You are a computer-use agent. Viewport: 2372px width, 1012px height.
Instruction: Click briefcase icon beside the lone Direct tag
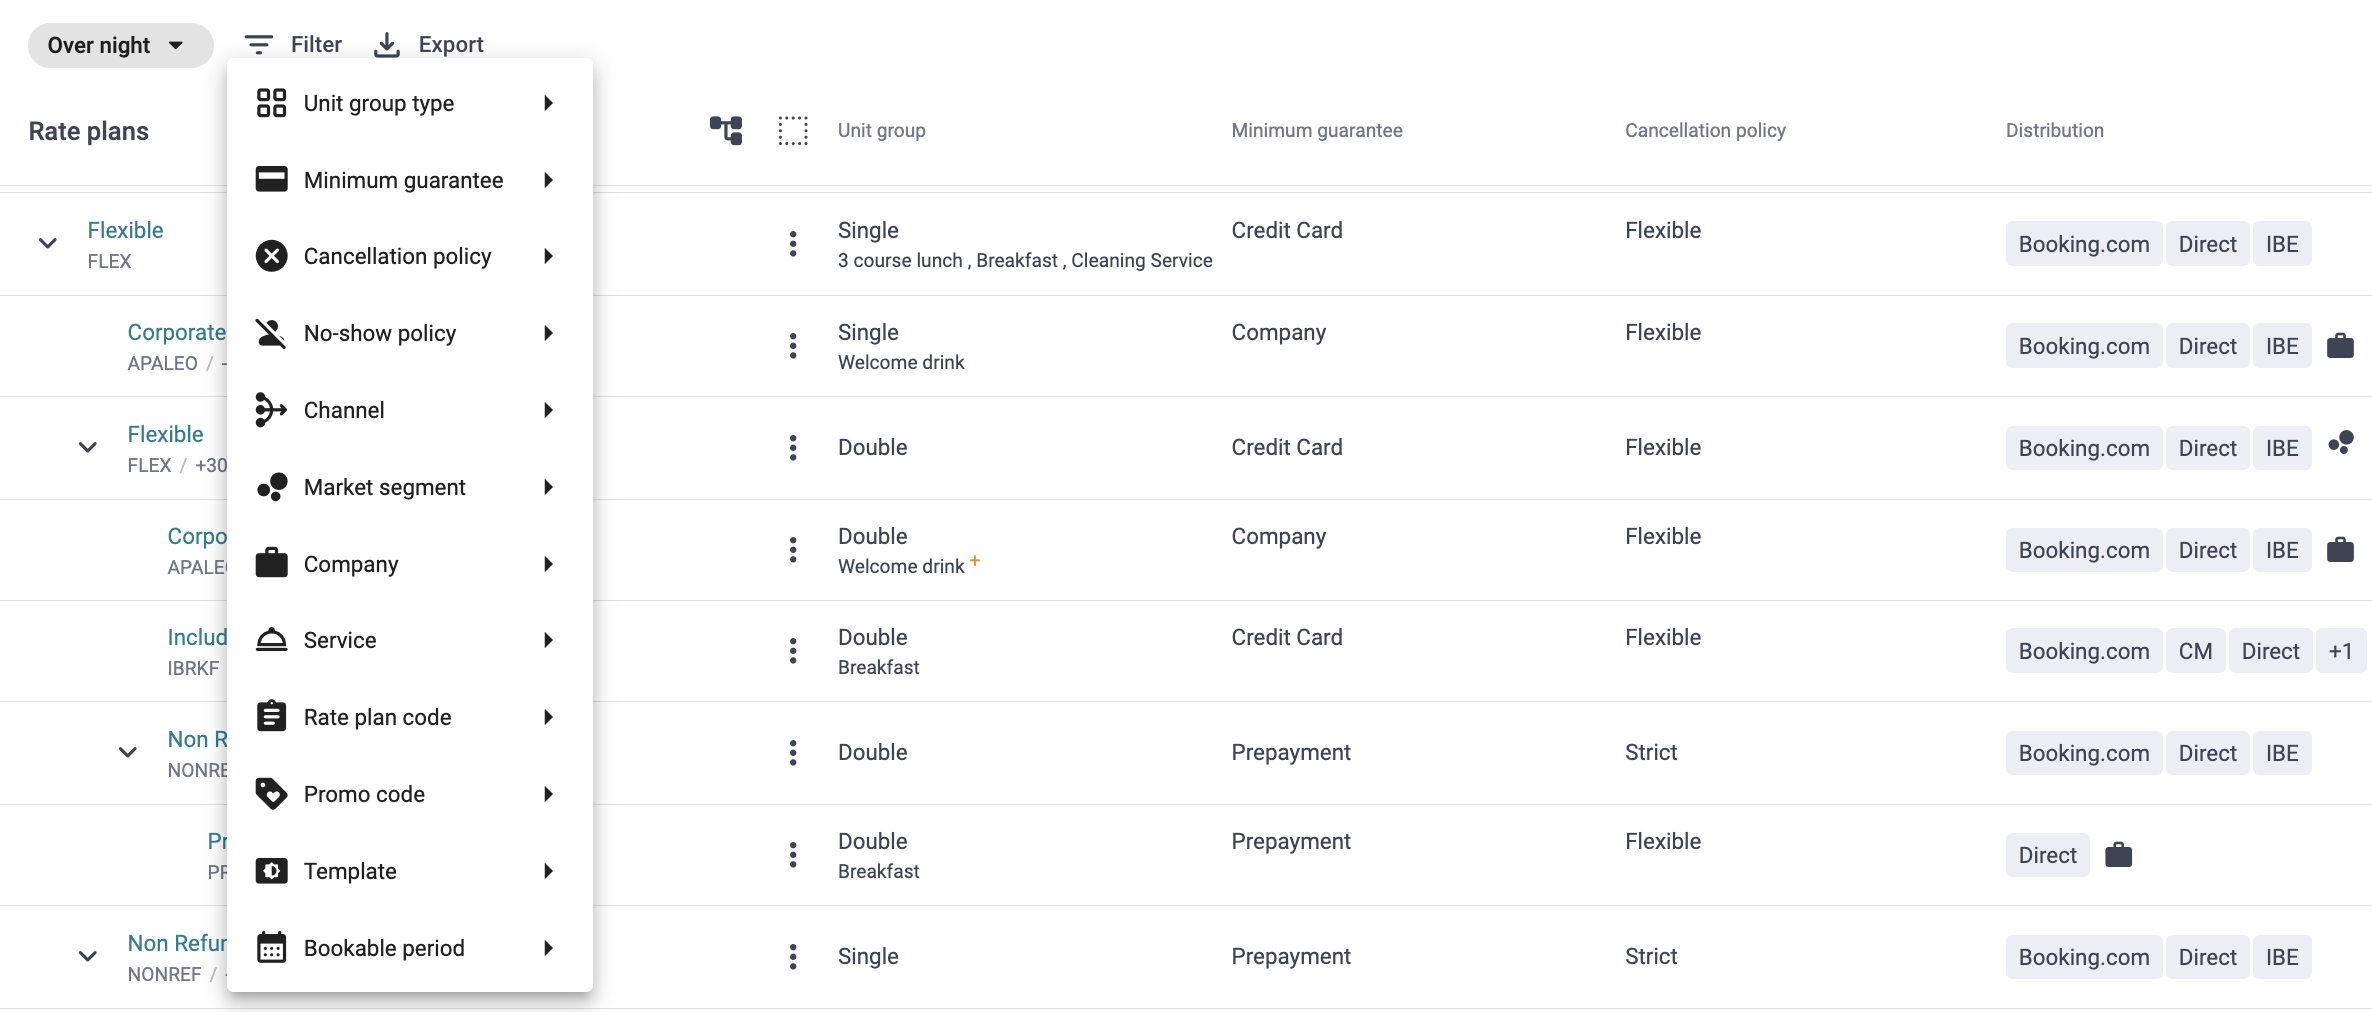tap(2118, 855)
